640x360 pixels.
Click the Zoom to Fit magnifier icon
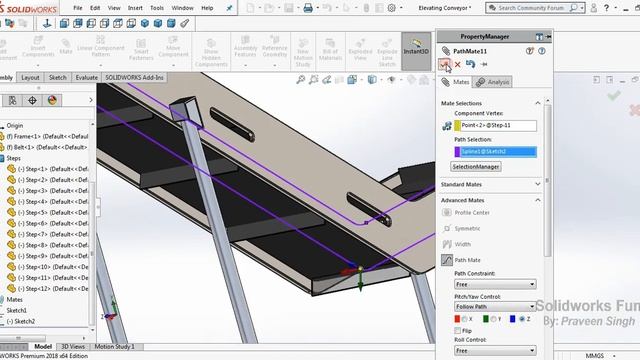(x=301, y=80)
